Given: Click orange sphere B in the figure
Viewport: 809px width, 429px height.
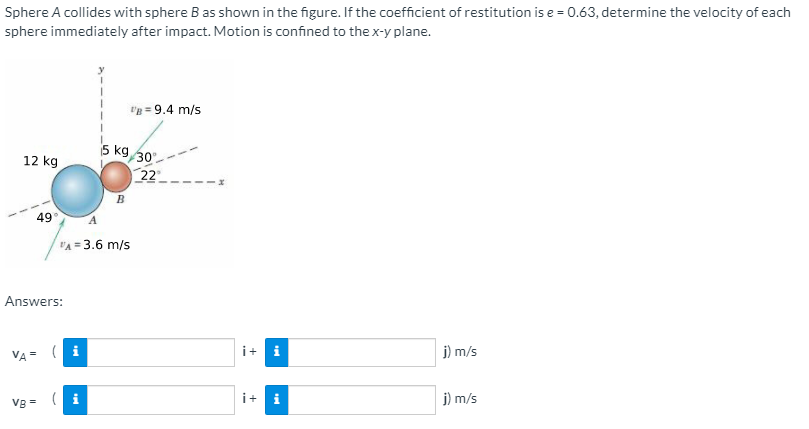Looking at the screenshot, I should tap(116, 177).
